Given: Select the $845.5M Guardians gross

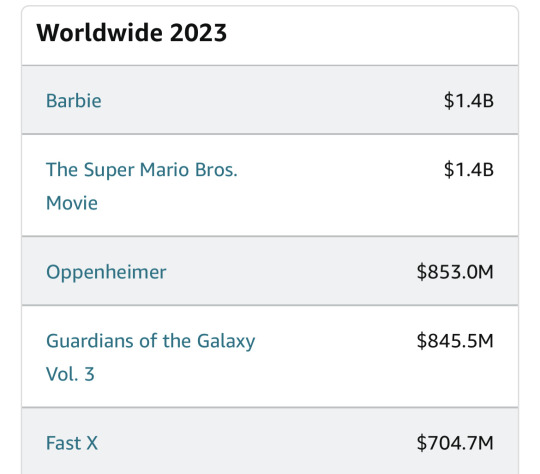Looking at the screenshot, I should click(455, 341).
